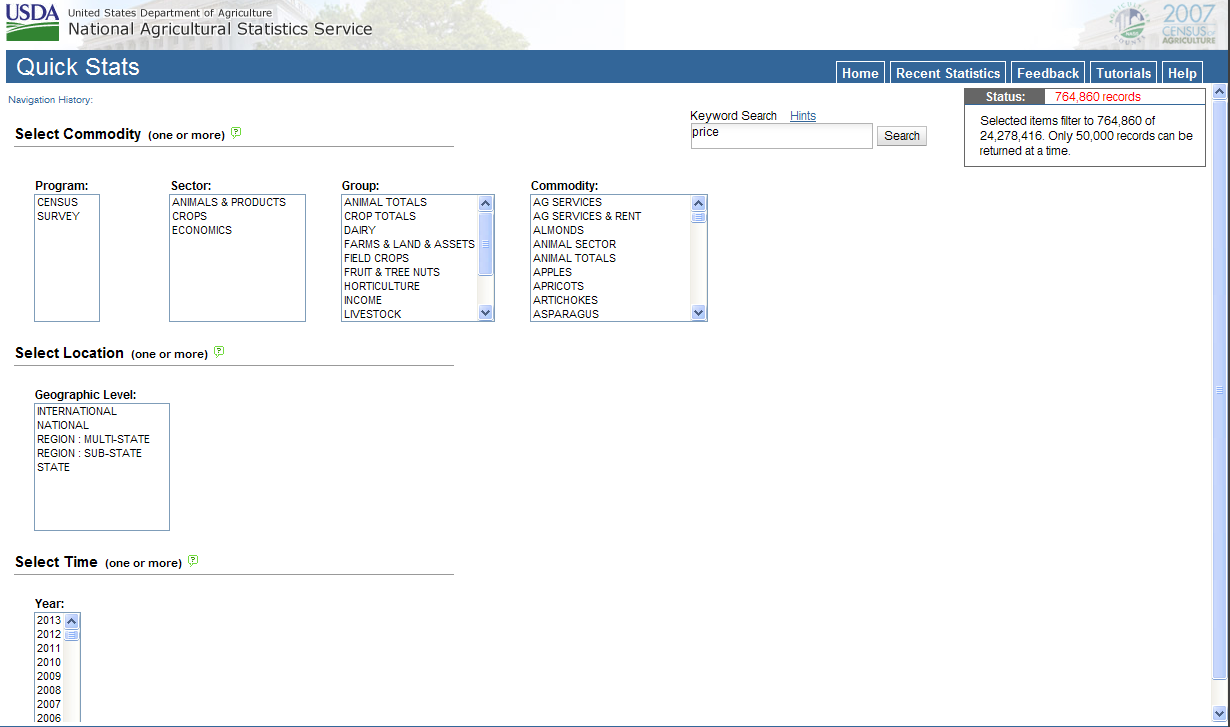Choose ALMONDS commodity
Viewport: 1230px width, 727px height.
tap(611, 230)
